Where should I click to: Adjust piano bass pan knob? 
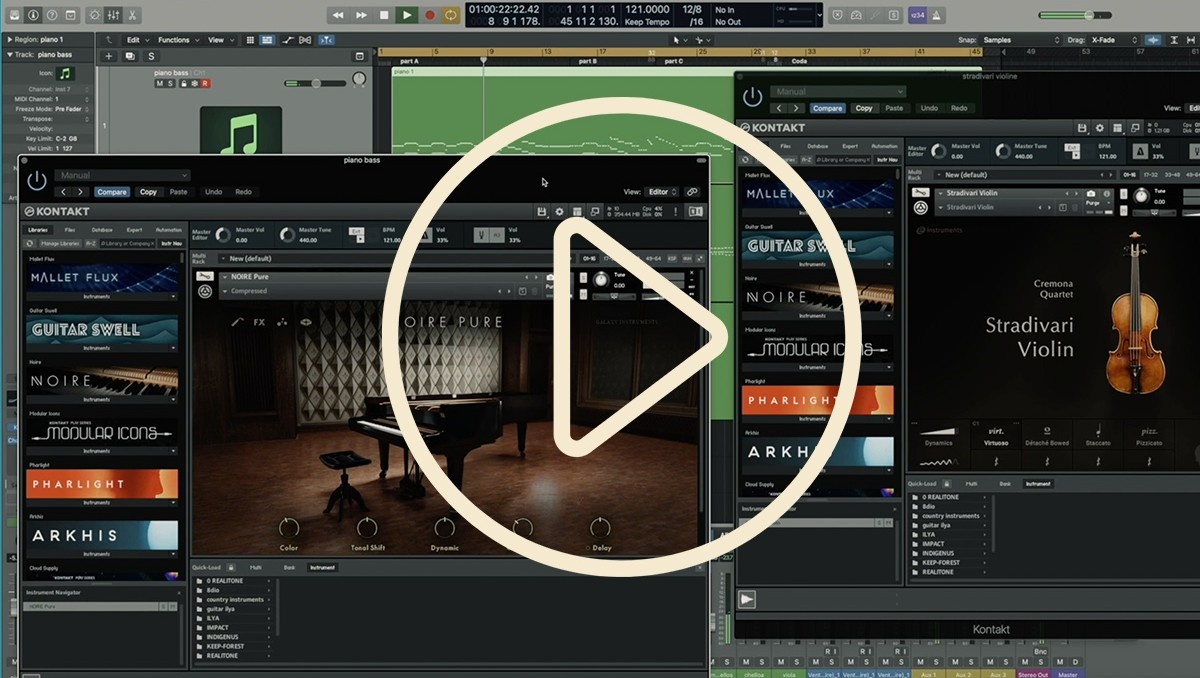coord(357,79)
